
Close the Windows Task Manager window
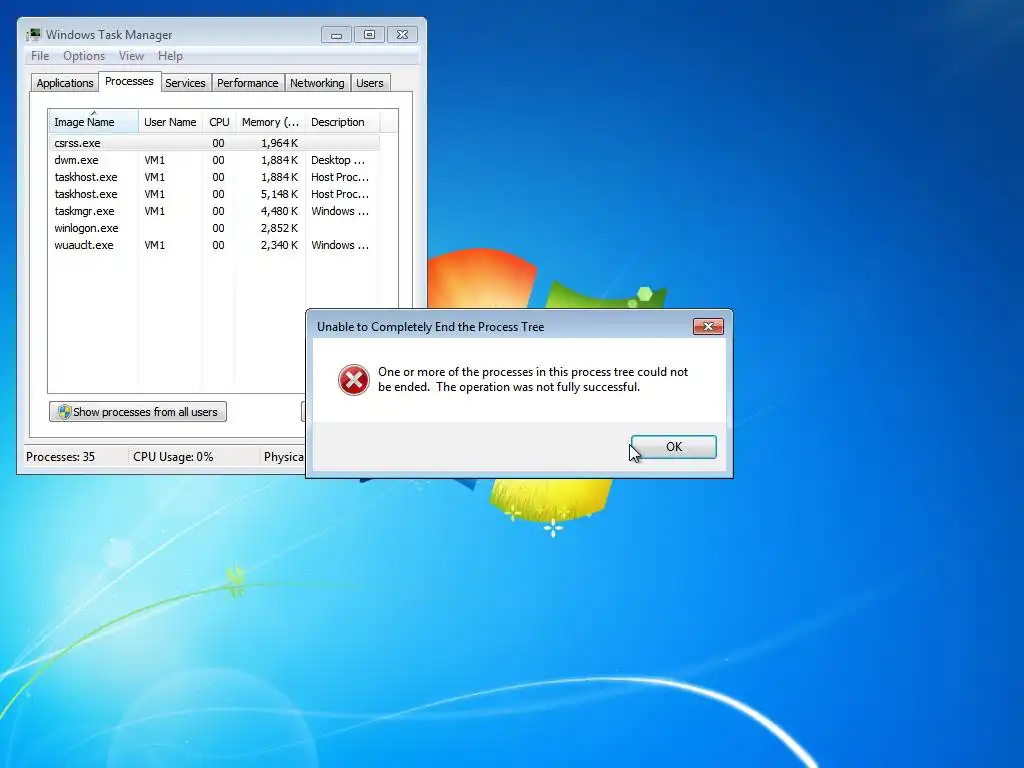[x=402, y=35]
